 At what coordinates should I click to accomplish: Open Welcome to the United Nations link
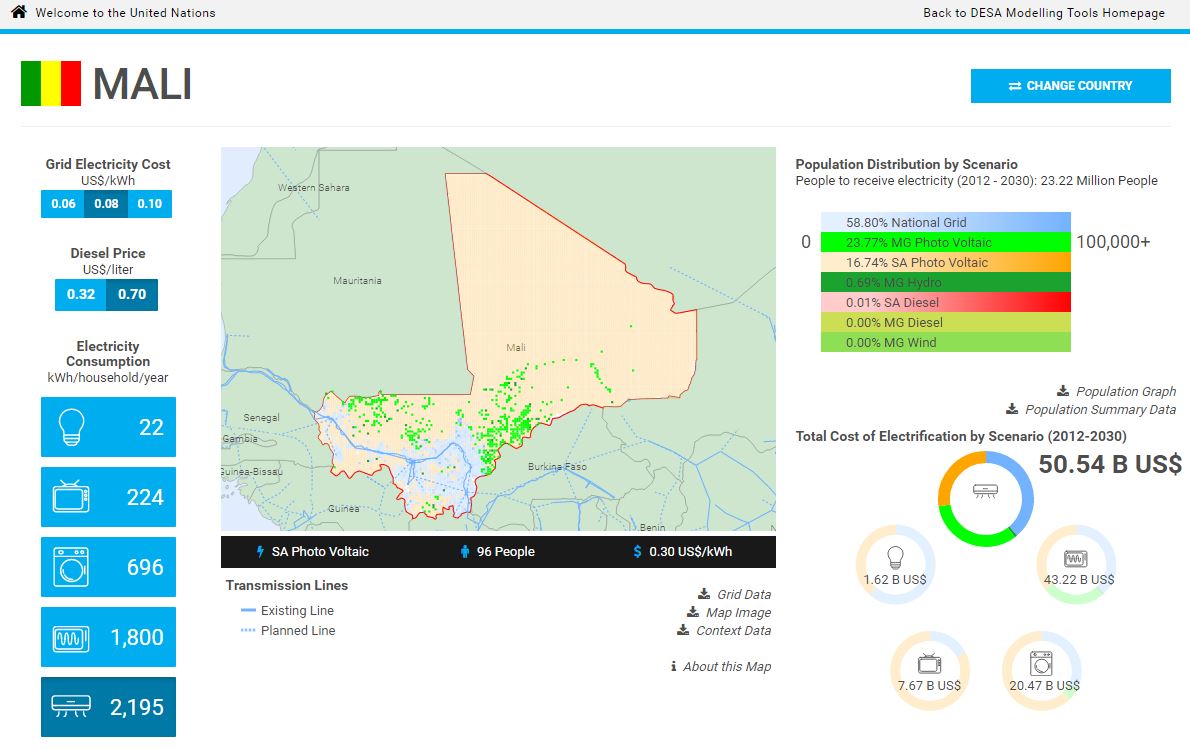[125, 13]
